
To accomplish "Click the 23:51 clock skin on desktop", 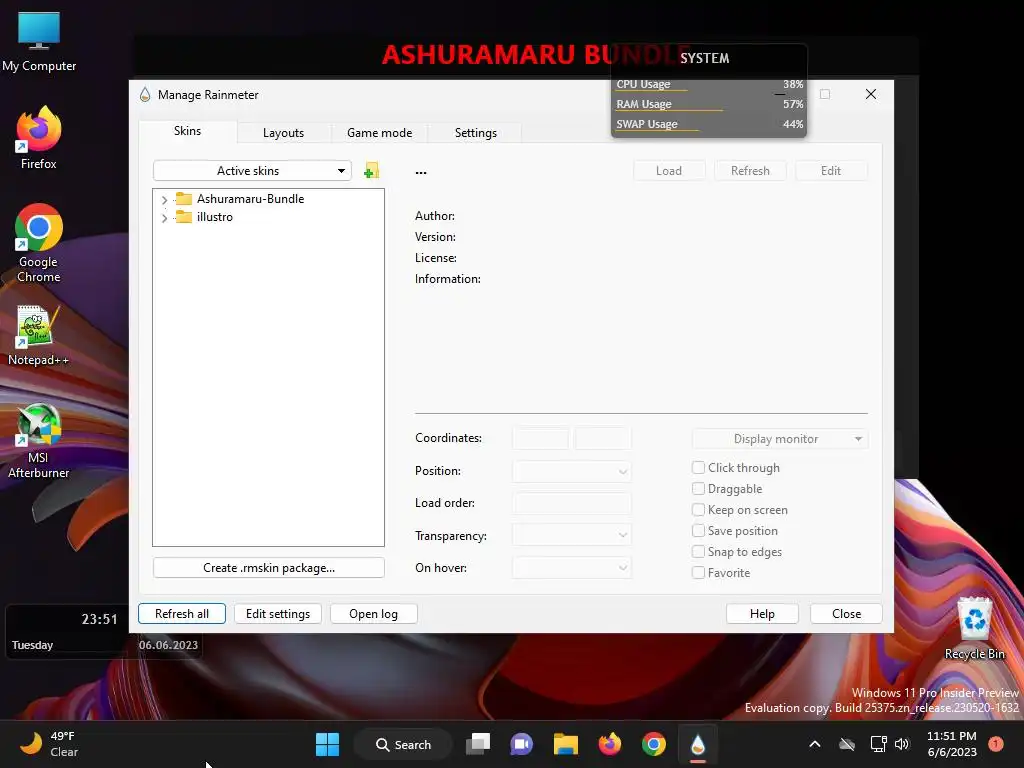I will click(x=99, y=619).
